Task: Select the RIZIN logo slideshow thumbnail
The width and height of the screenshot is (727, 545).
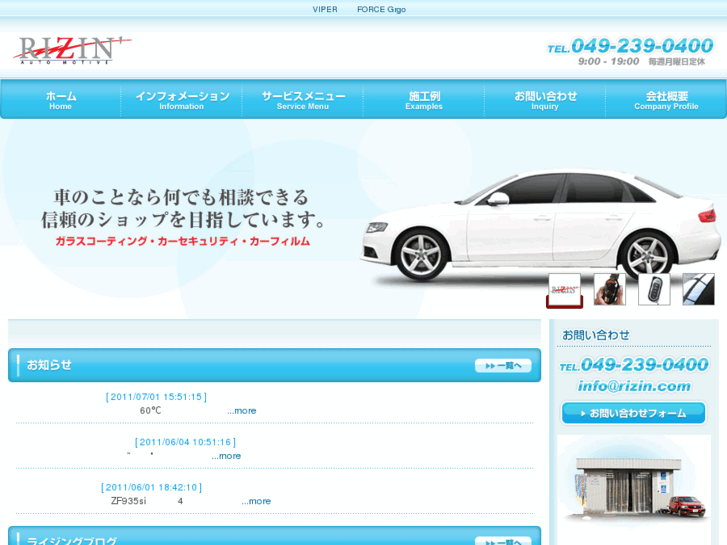Action: pos(564,291)
